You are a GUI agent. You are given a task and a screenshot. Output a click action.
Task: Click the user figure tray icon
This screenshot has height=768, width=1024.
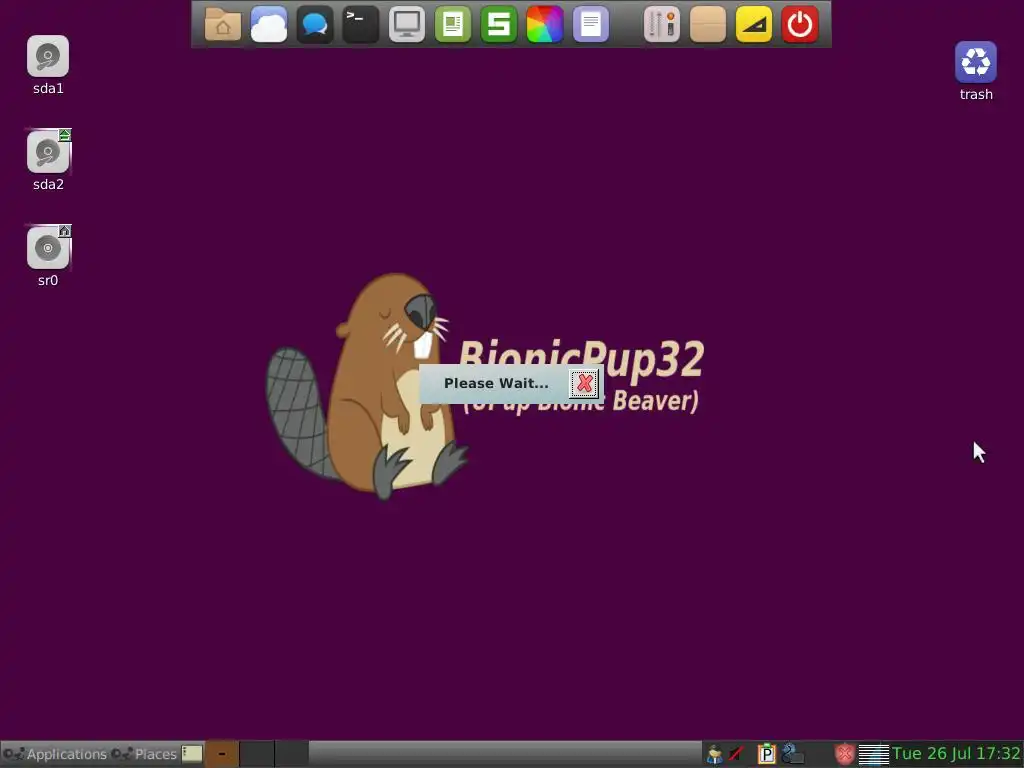tap(714, 754)
